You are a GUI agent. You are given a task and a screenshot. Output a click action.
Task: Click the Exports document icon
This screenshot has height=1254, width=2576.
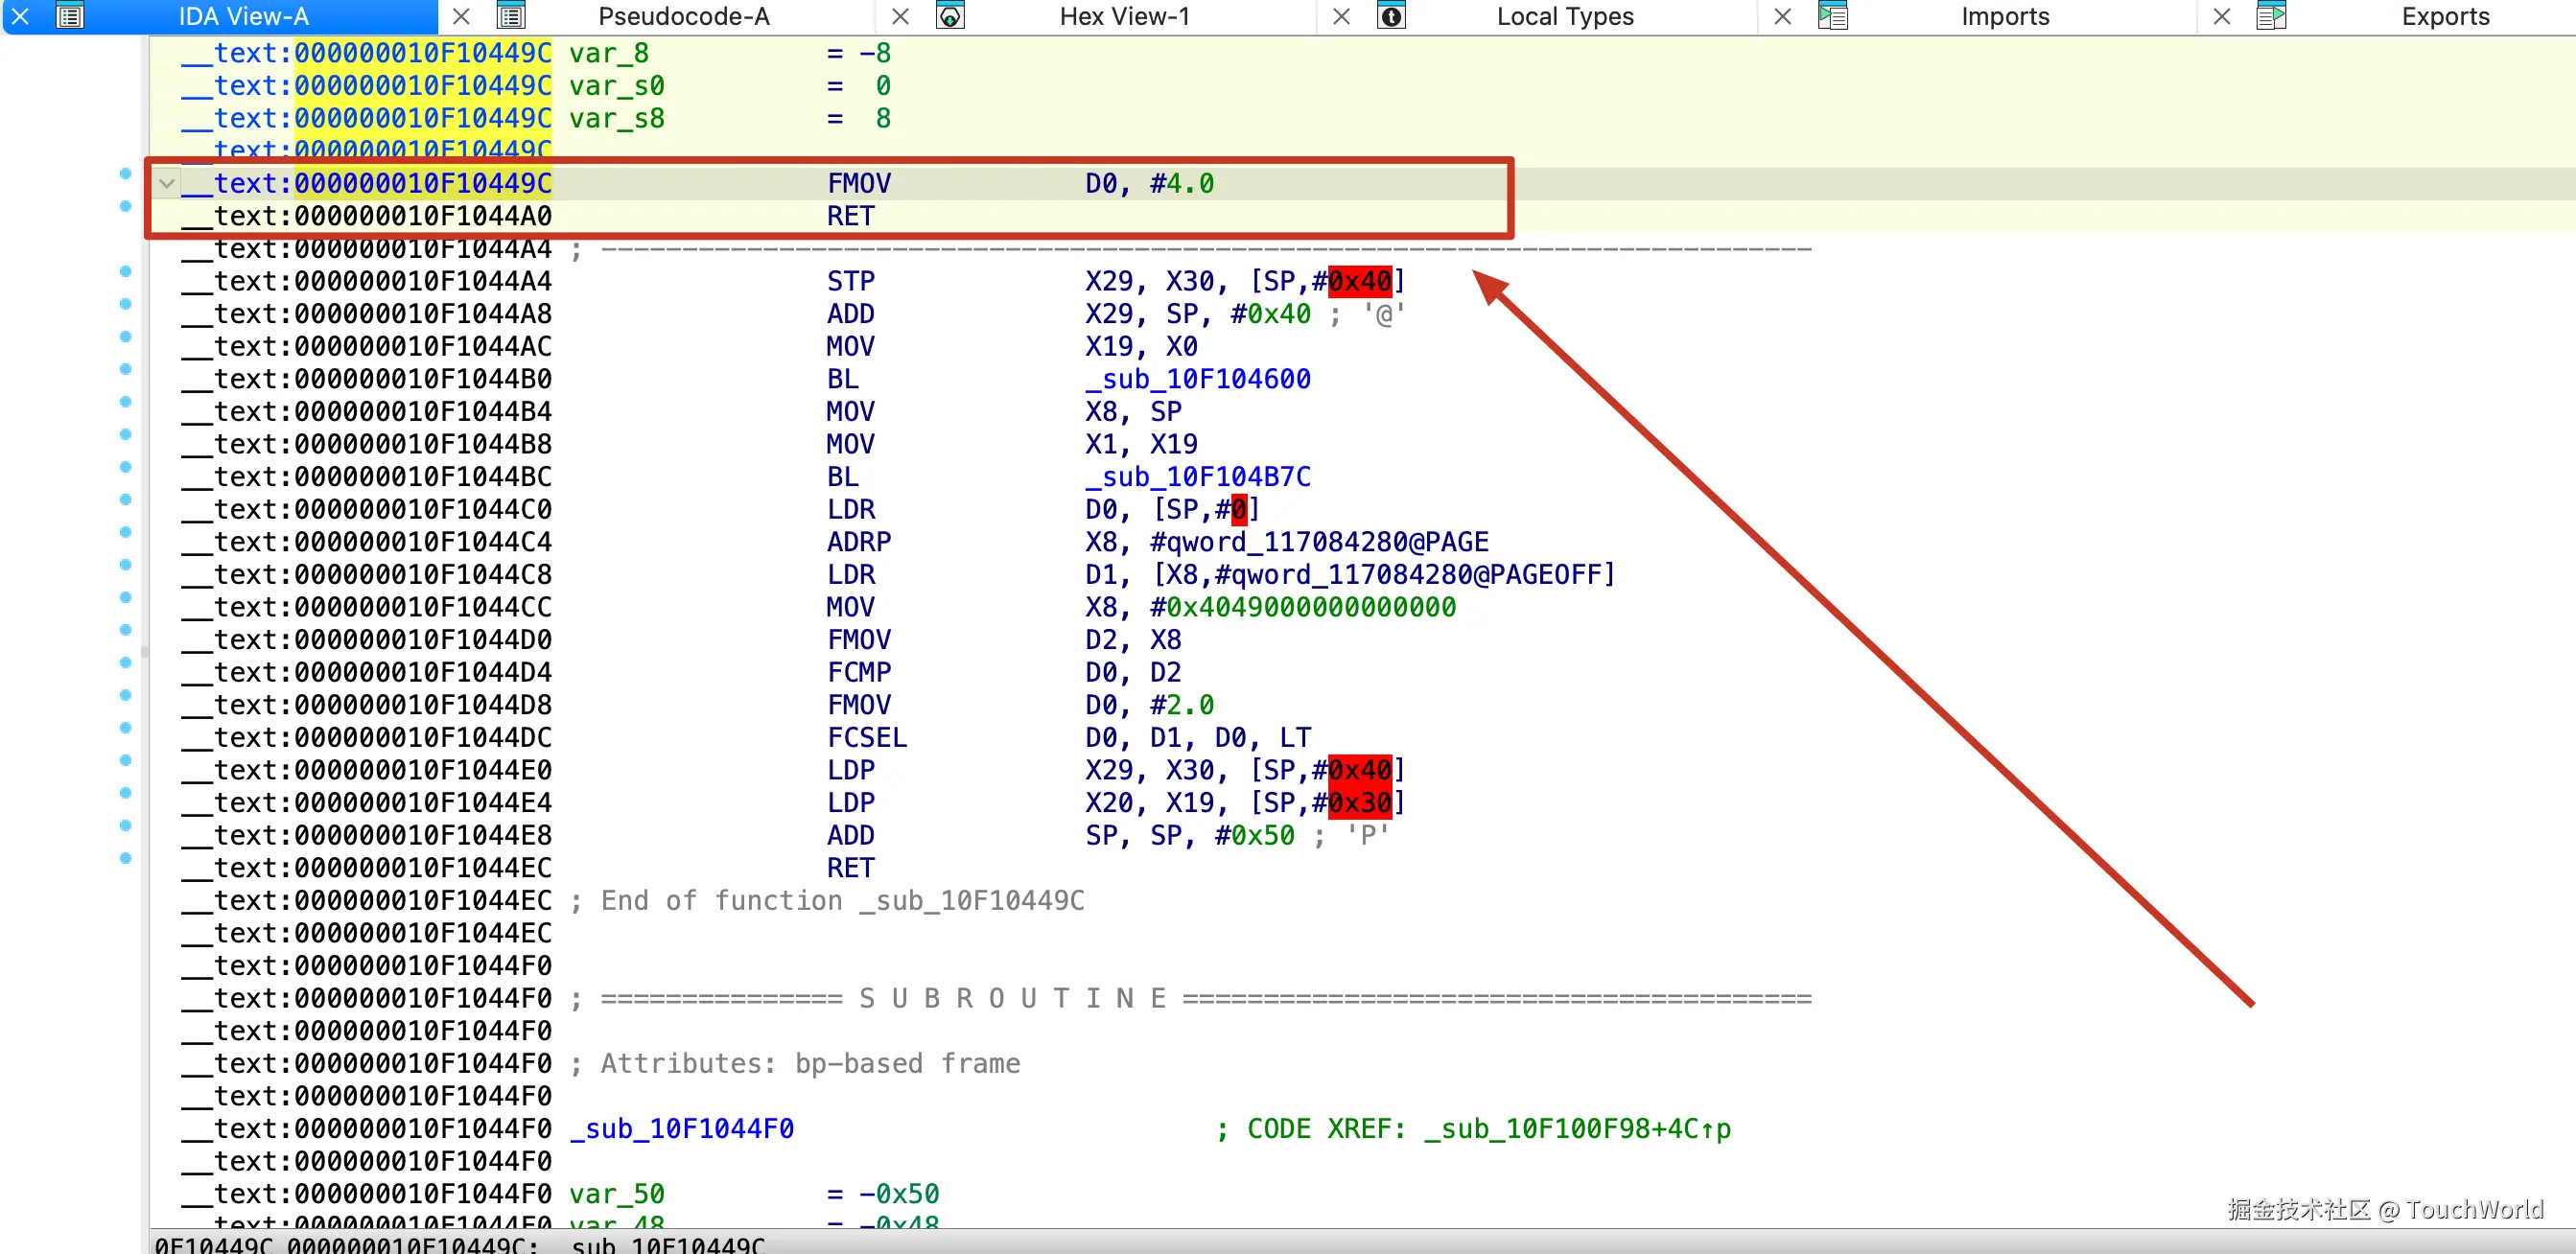2273,16
